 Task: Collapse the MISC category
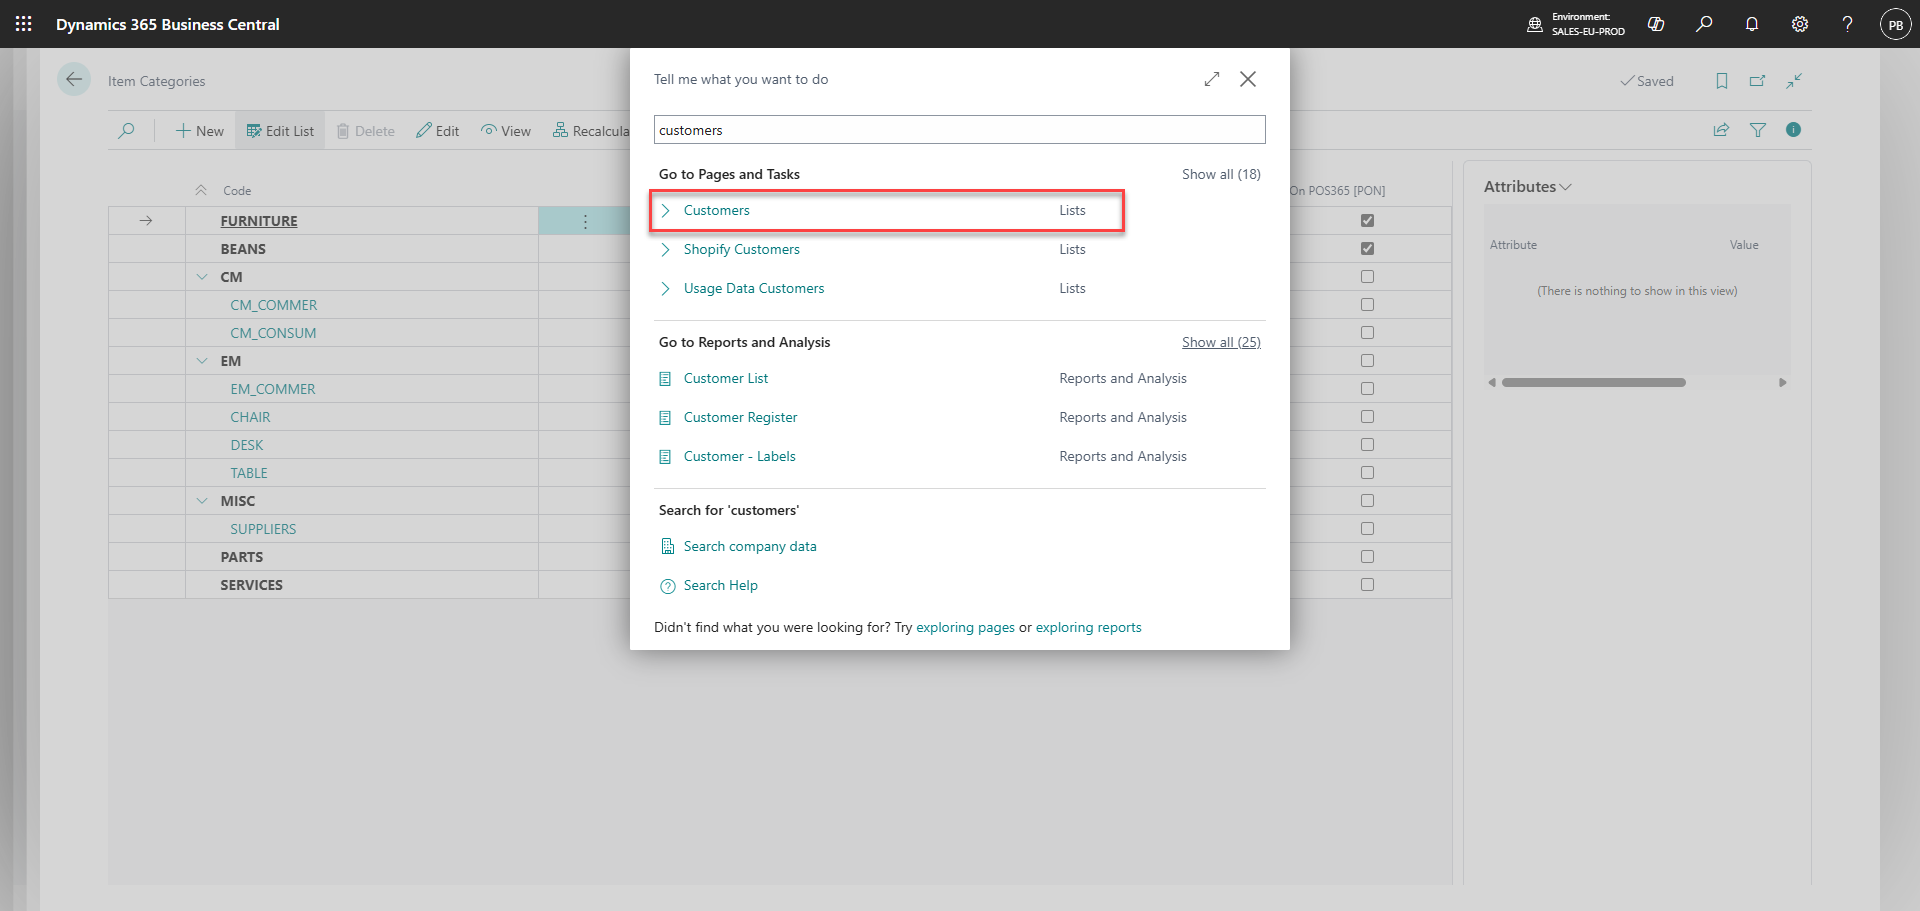[202, 501]
